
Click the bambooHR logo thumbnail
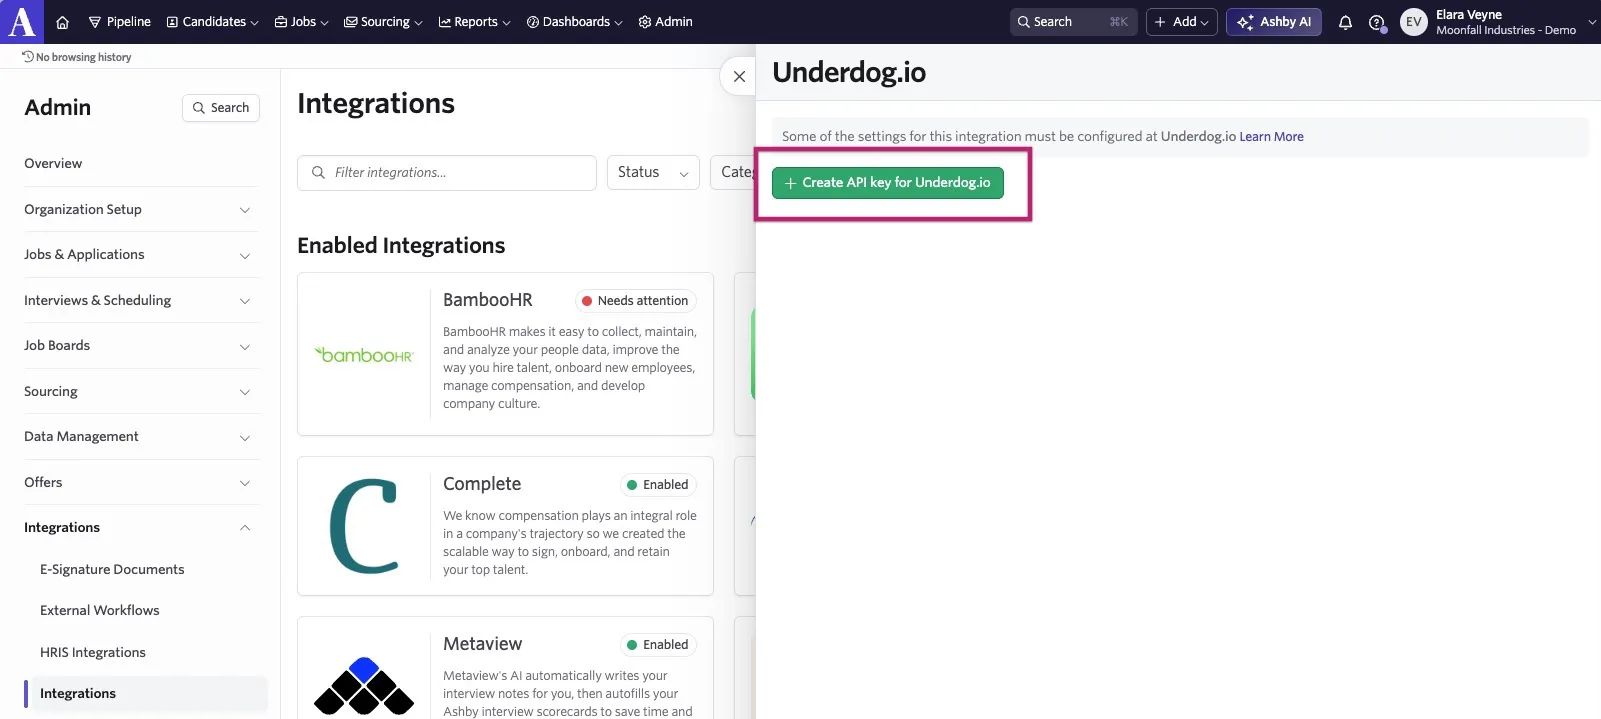(364, 355)
